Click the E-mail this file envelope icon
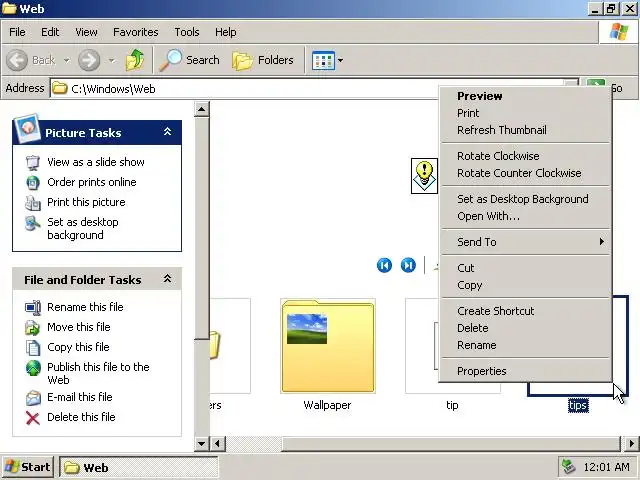 [x=33, y=397]
